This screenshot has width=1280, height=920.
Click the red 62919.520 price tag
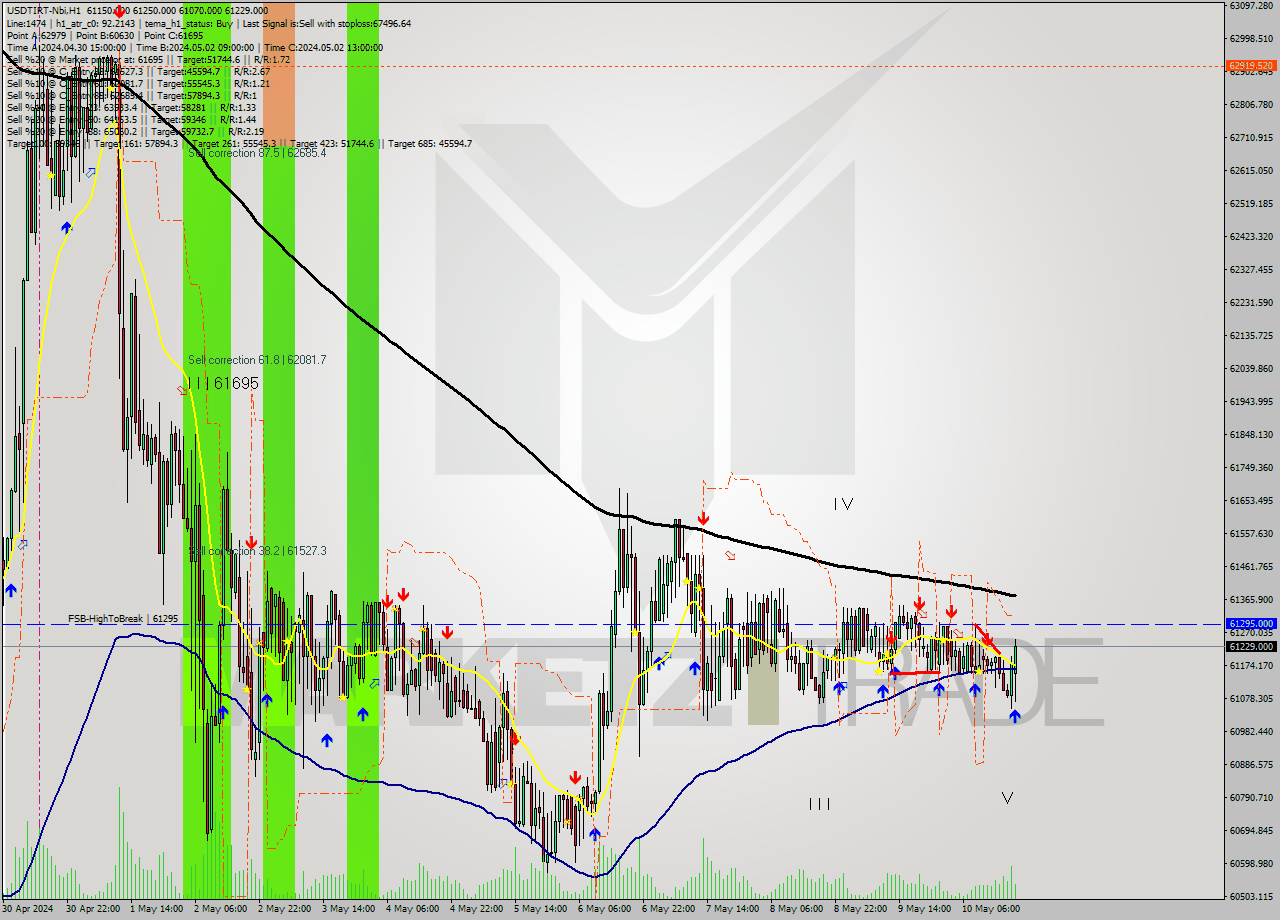click(x=1251, y=66)
